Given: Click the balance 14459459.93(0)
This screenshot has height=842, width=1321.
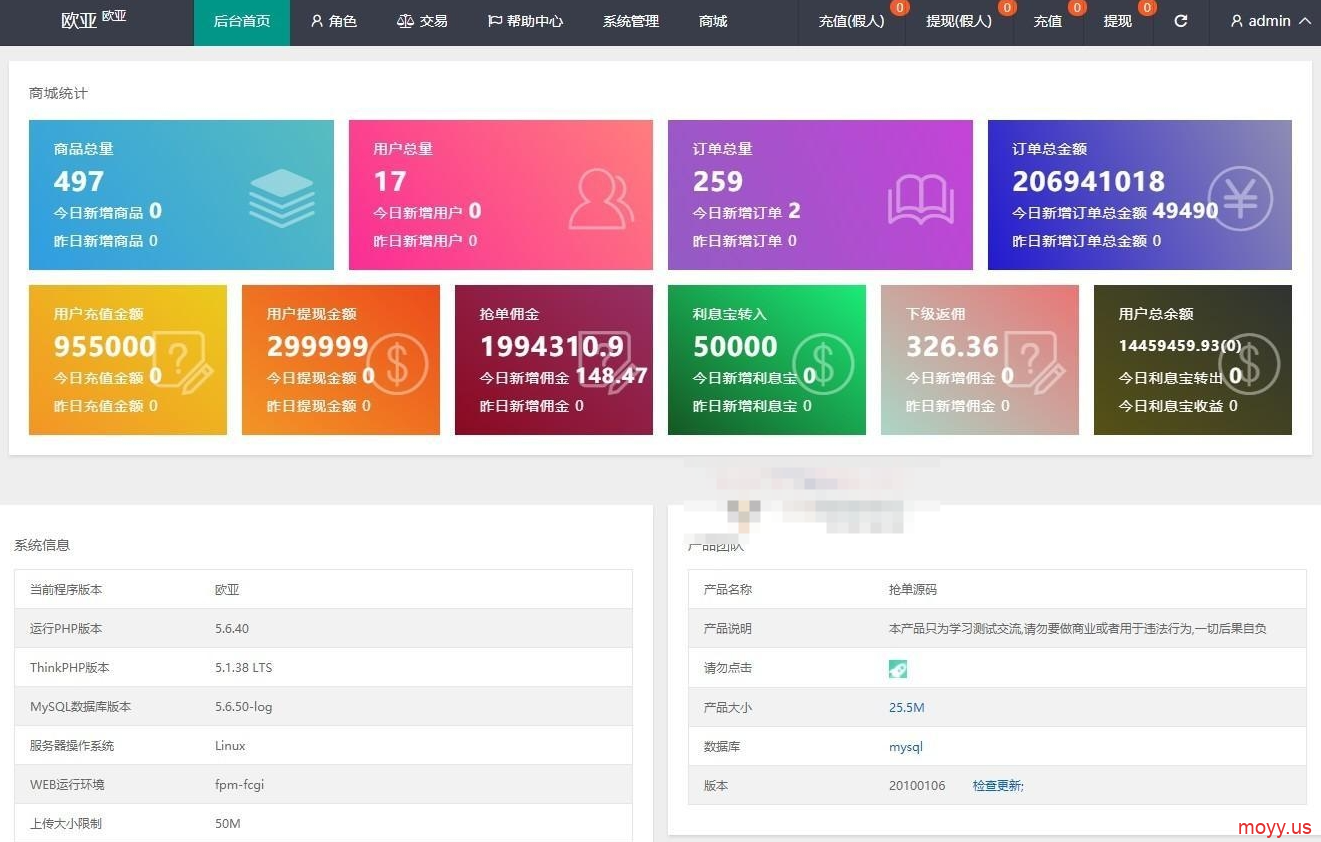Looking at the screenshot, I should click(1180, 345).
